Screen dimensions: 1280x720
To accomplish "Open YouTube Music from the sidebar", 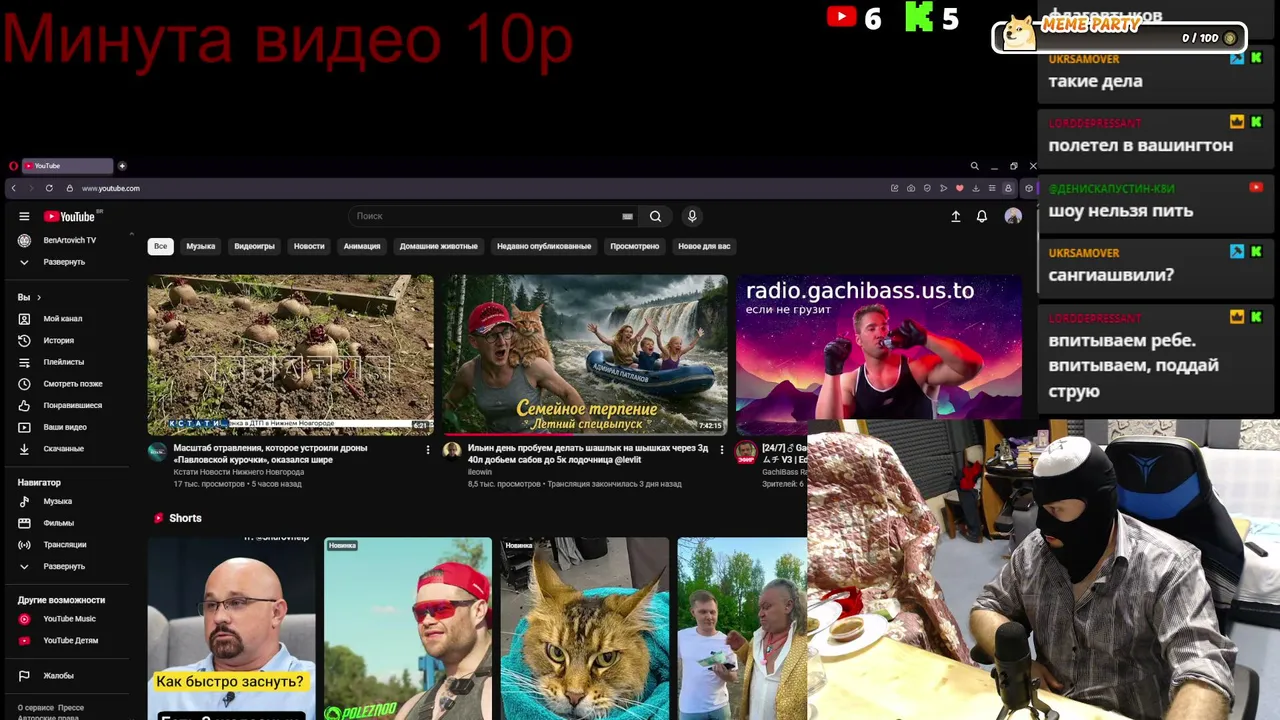I will pos(72,619).
